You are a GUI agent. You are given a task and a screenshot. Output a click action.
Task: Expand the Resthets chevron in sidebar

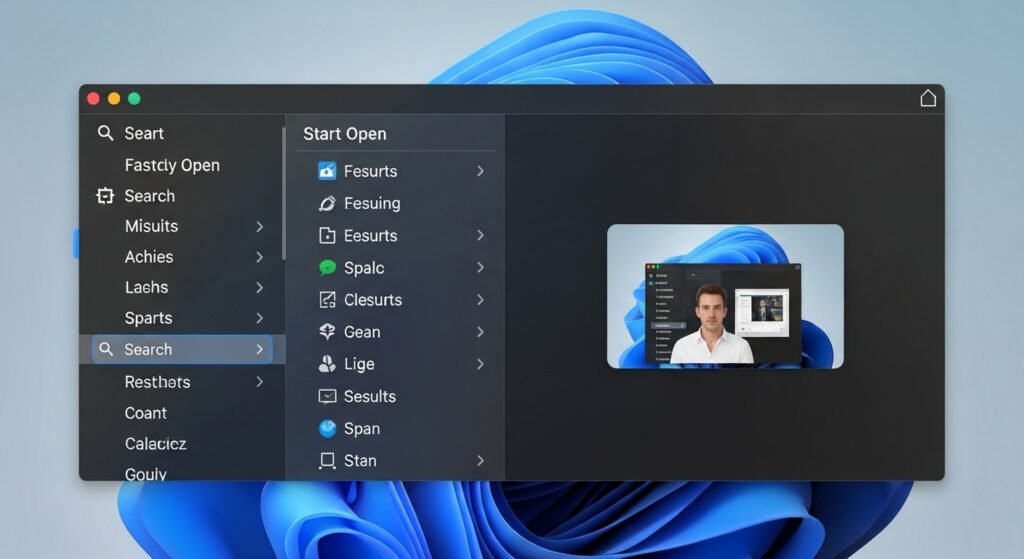[259, 382]
